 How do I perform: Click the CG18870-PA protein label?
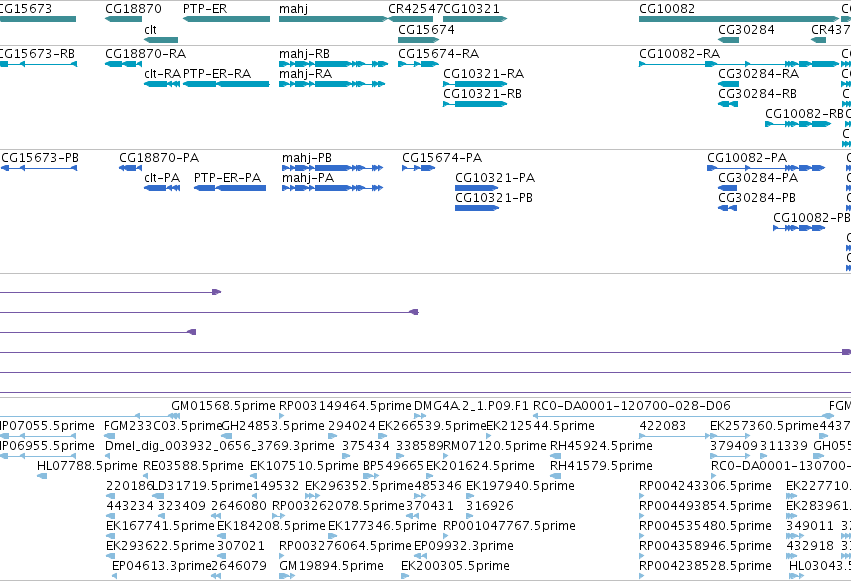[159, 158]
